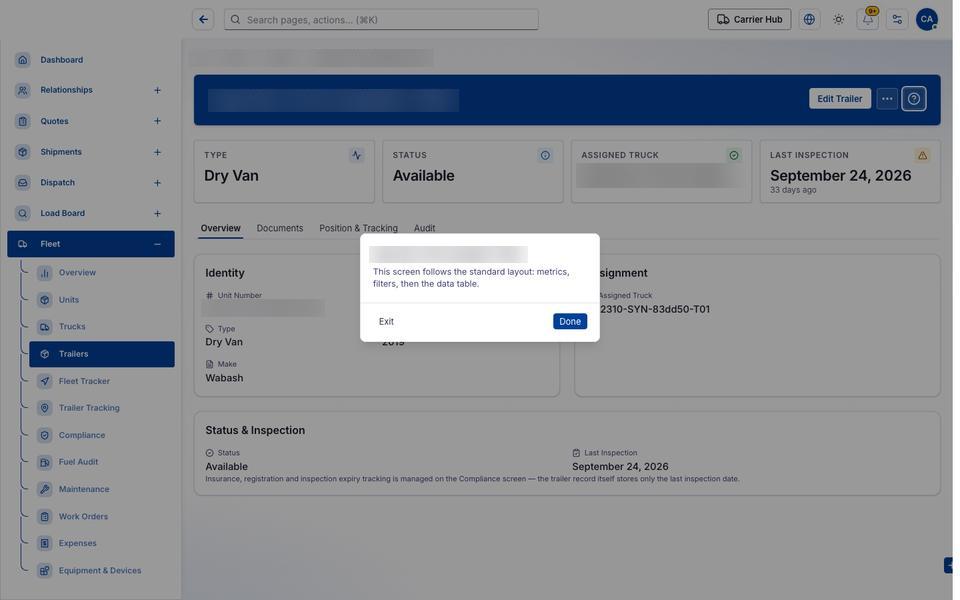The height and width of the screenshot is (600, 960).
Task: Open the trailer more options ellipsis
Action: (887, 99)
